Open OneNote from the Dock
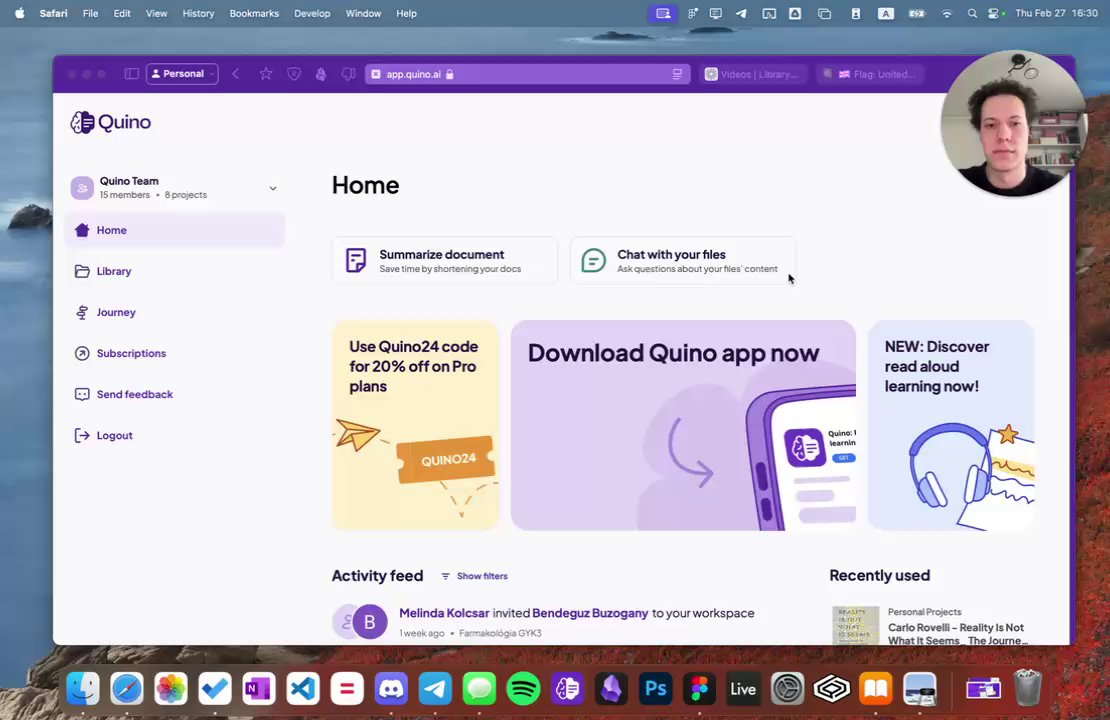 point(259,688)
